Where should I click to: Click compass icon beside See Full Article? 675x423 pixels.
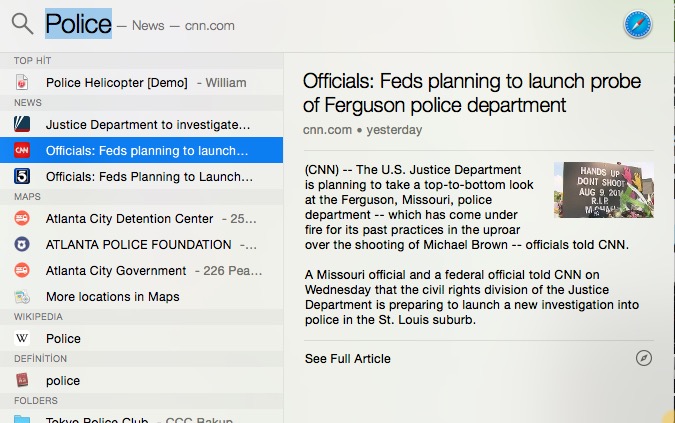pyautogui.click(x=644, y=358)
